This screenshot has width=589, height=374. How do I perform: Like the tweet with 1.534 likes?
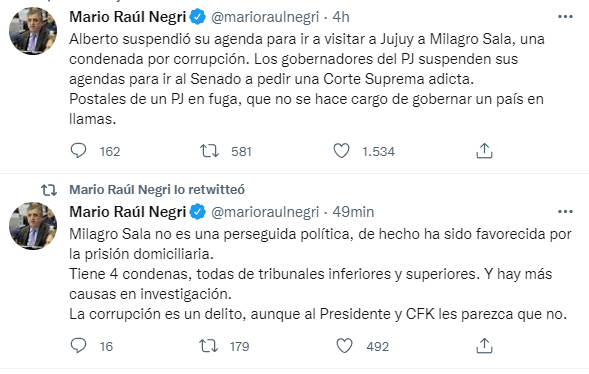click(341, 151)
